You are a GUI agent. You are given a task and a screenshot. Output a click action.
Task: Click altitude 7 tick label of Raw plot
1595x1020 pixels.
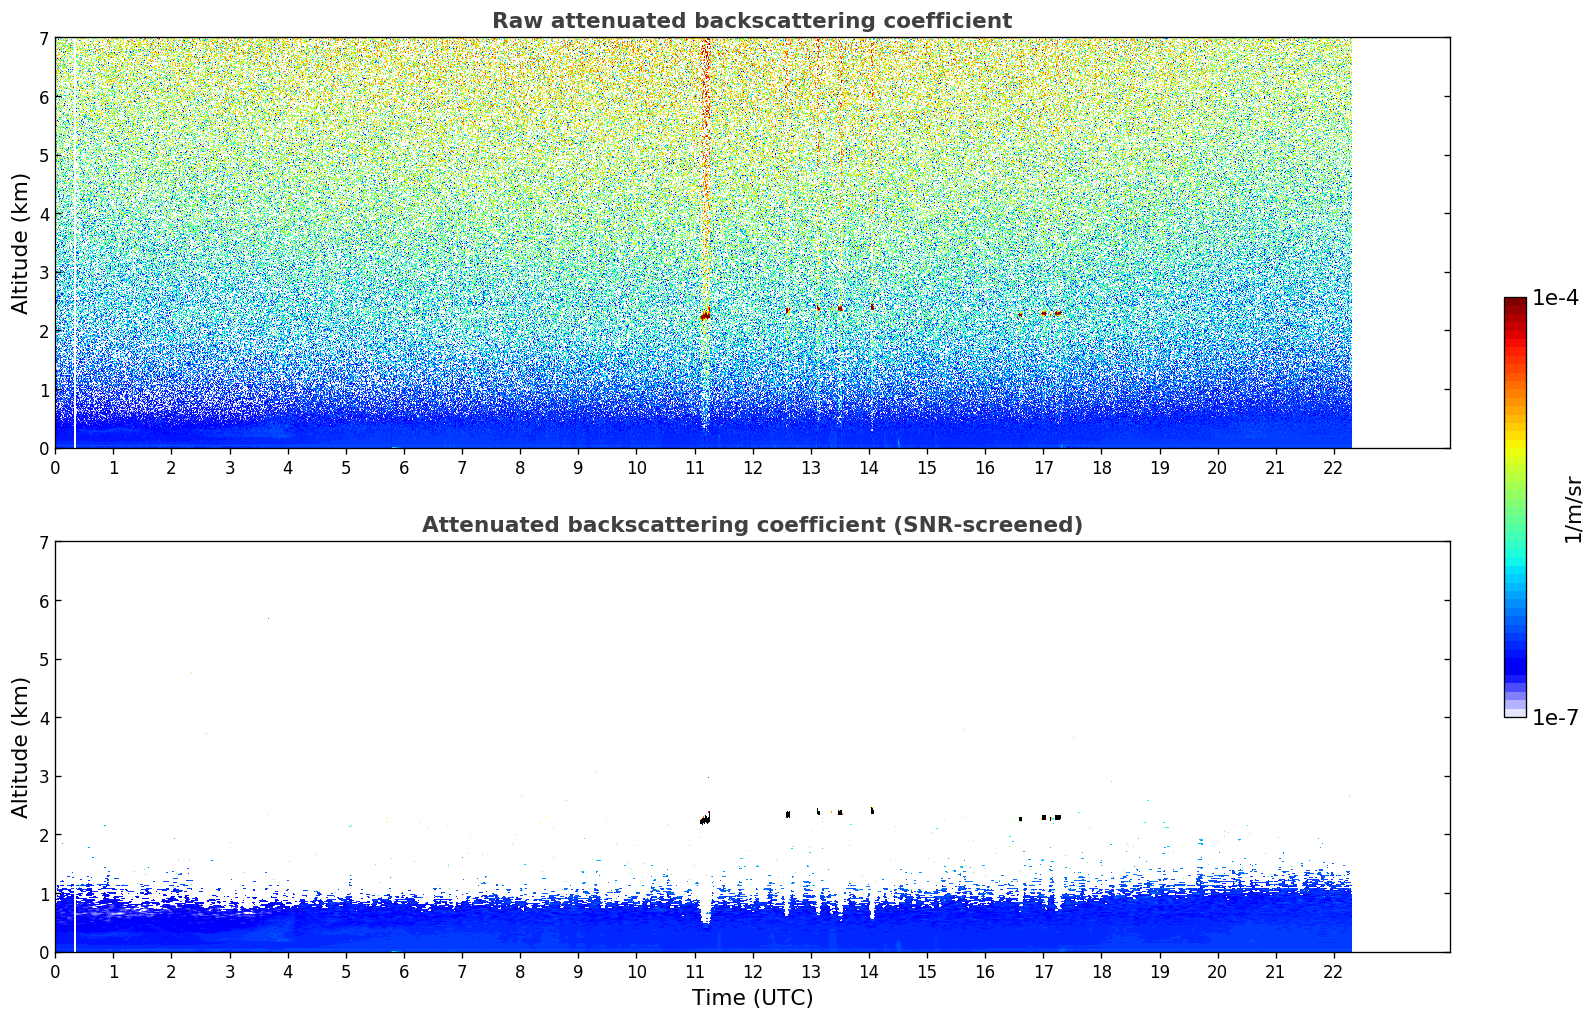pyautogui.click(x=43, y=38)
